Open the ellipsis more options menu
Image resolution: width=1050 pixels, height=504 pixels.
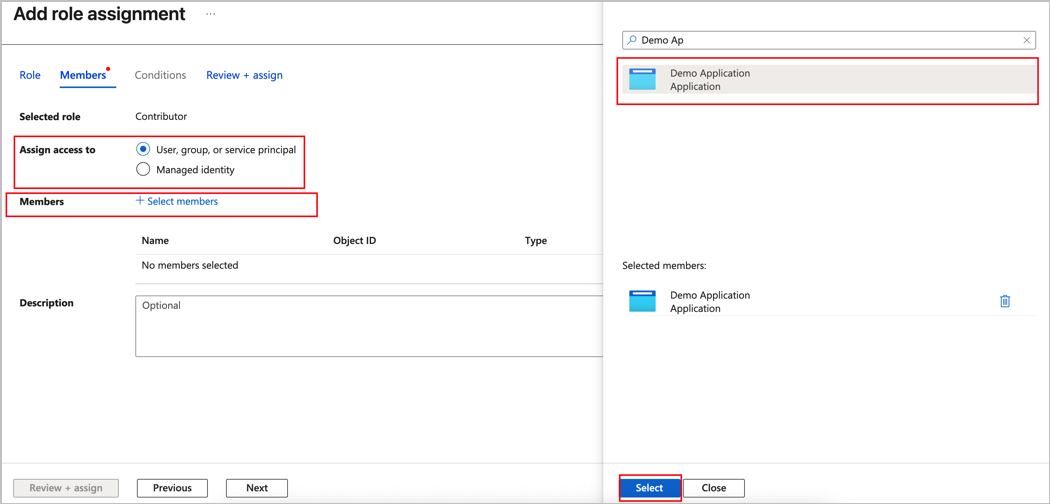pyautogui.click(x=211, y=15)
